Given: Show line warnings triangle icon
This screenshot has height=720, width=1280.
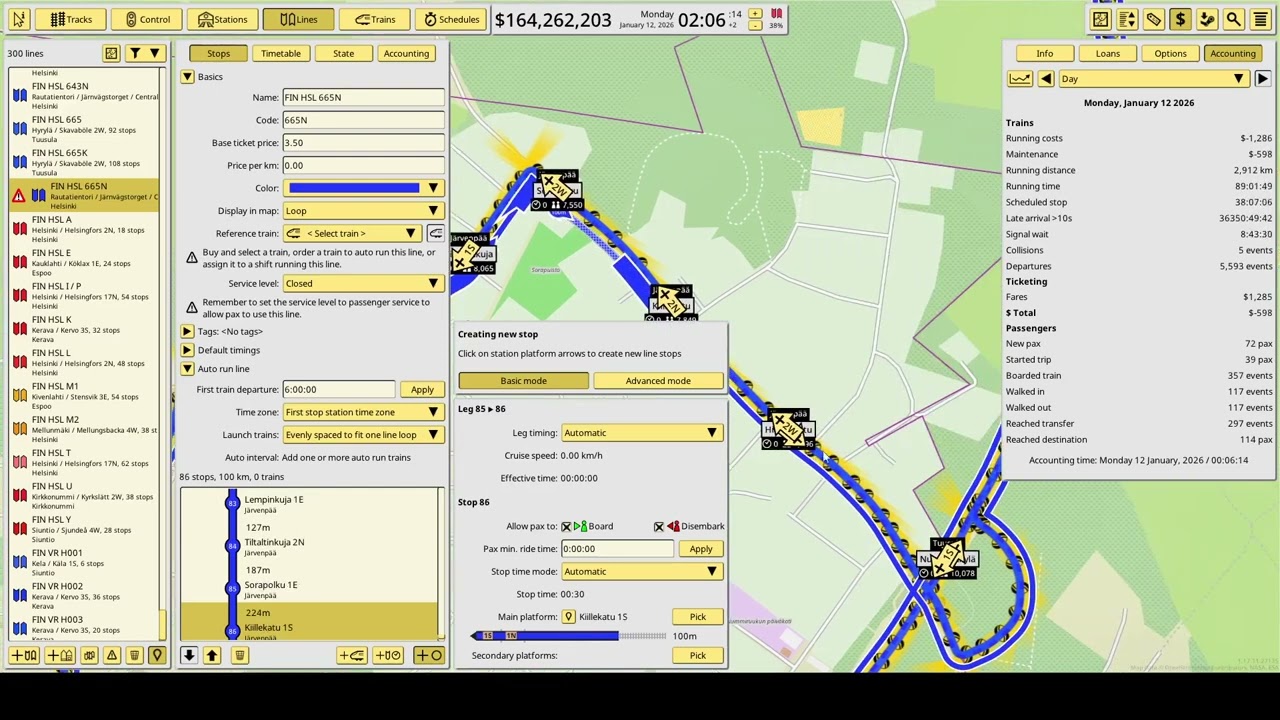Looking at the screenshot, I should coord(112,656).
